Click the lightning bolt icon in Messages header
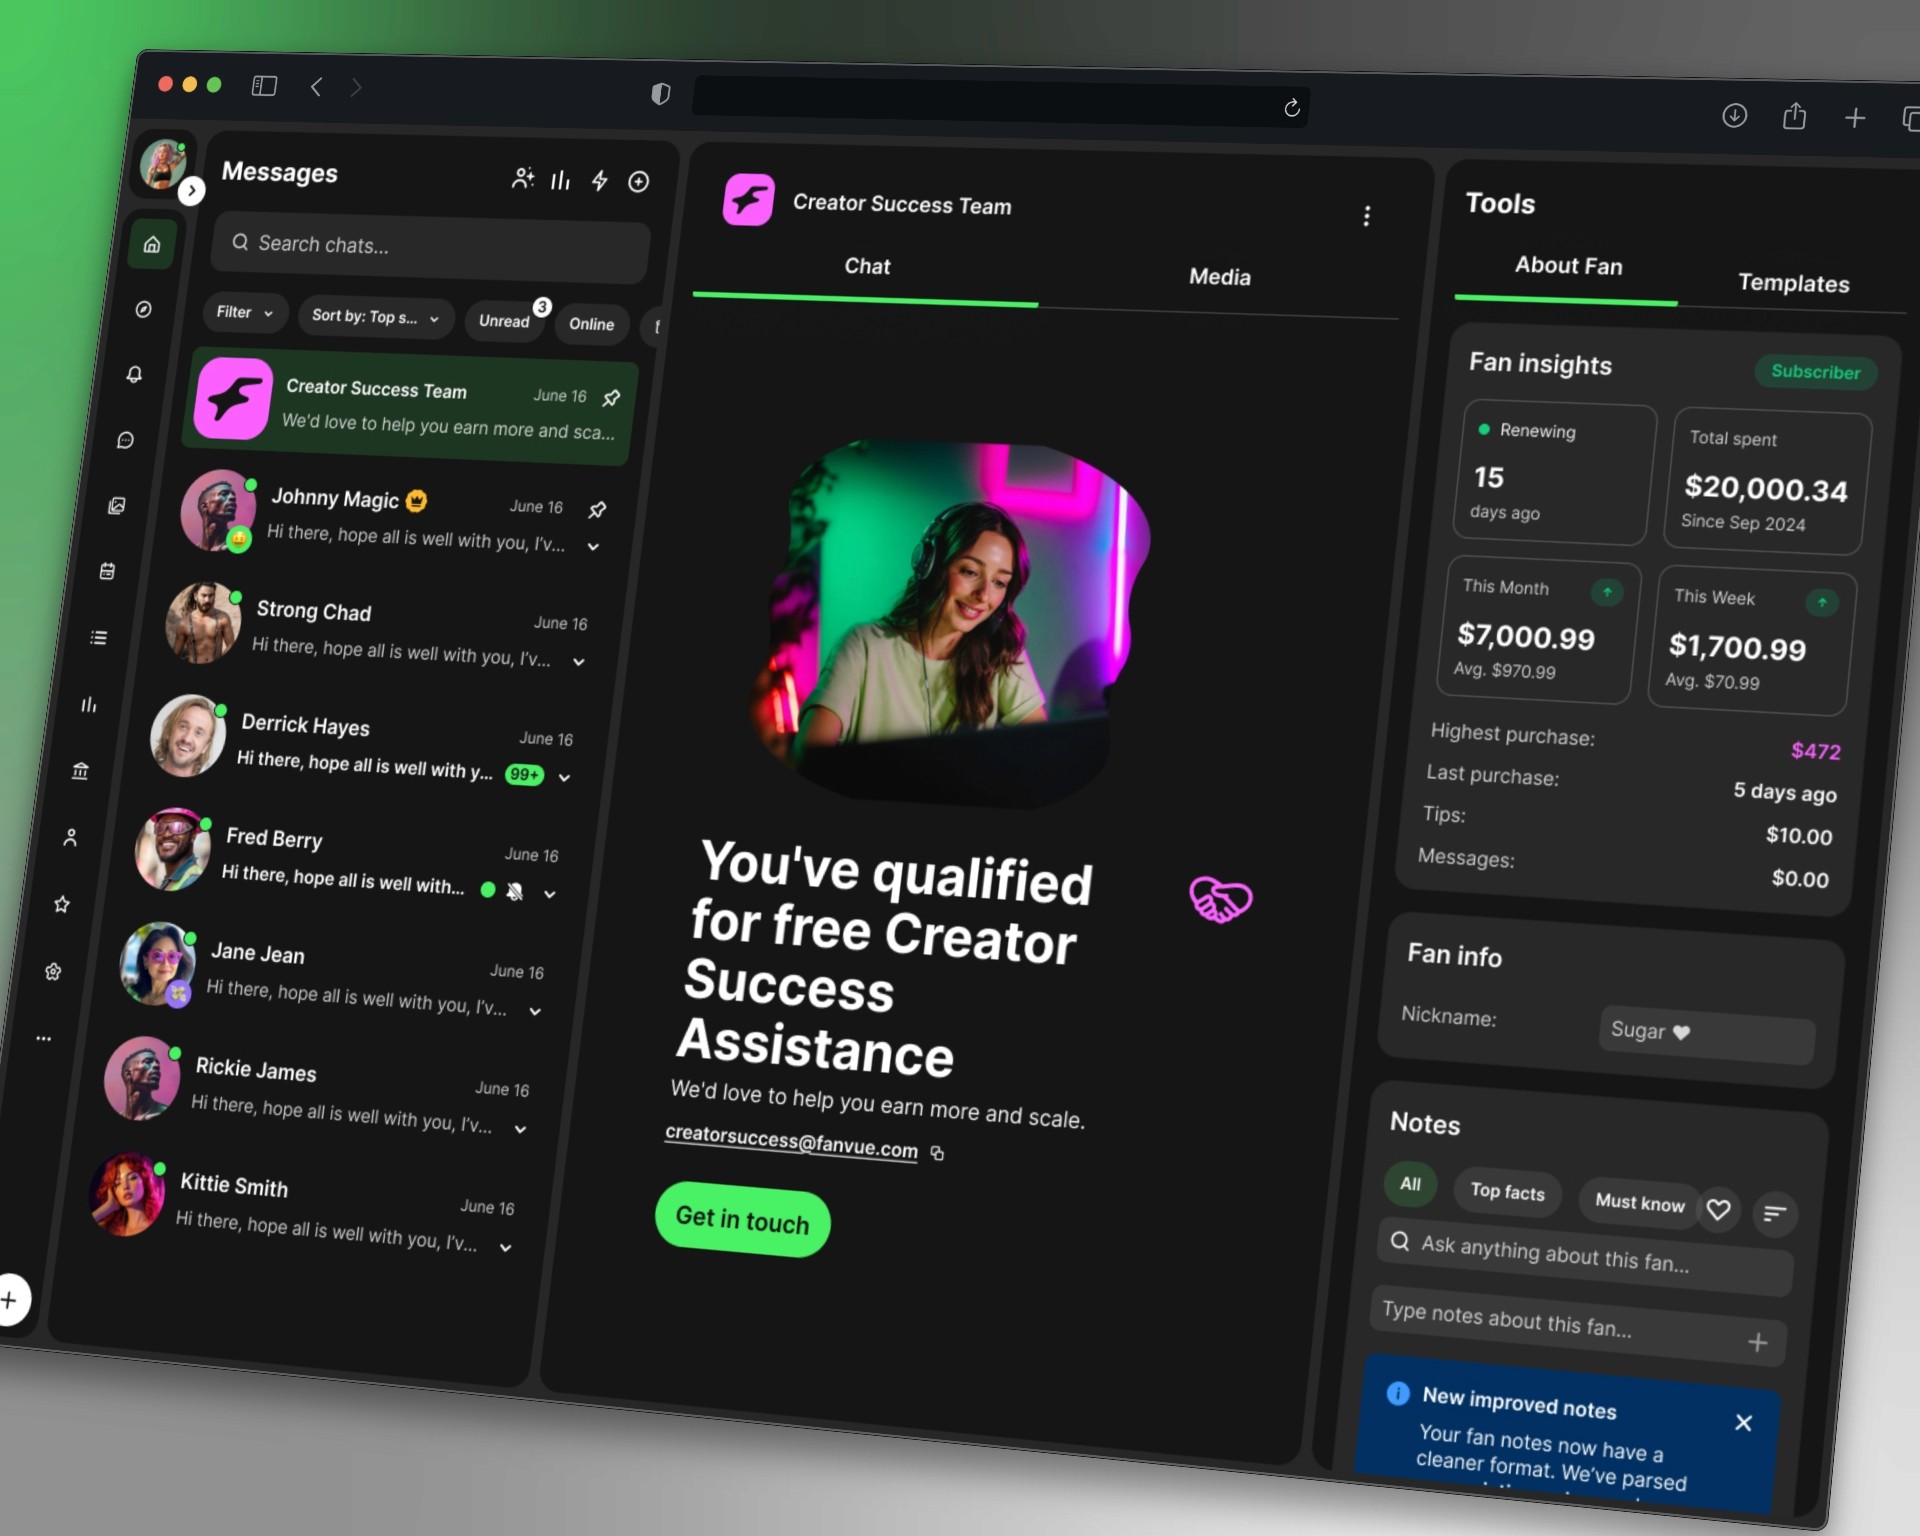Image resolution: width=1920 pixels, height=1536 pixels. [599, 180]
